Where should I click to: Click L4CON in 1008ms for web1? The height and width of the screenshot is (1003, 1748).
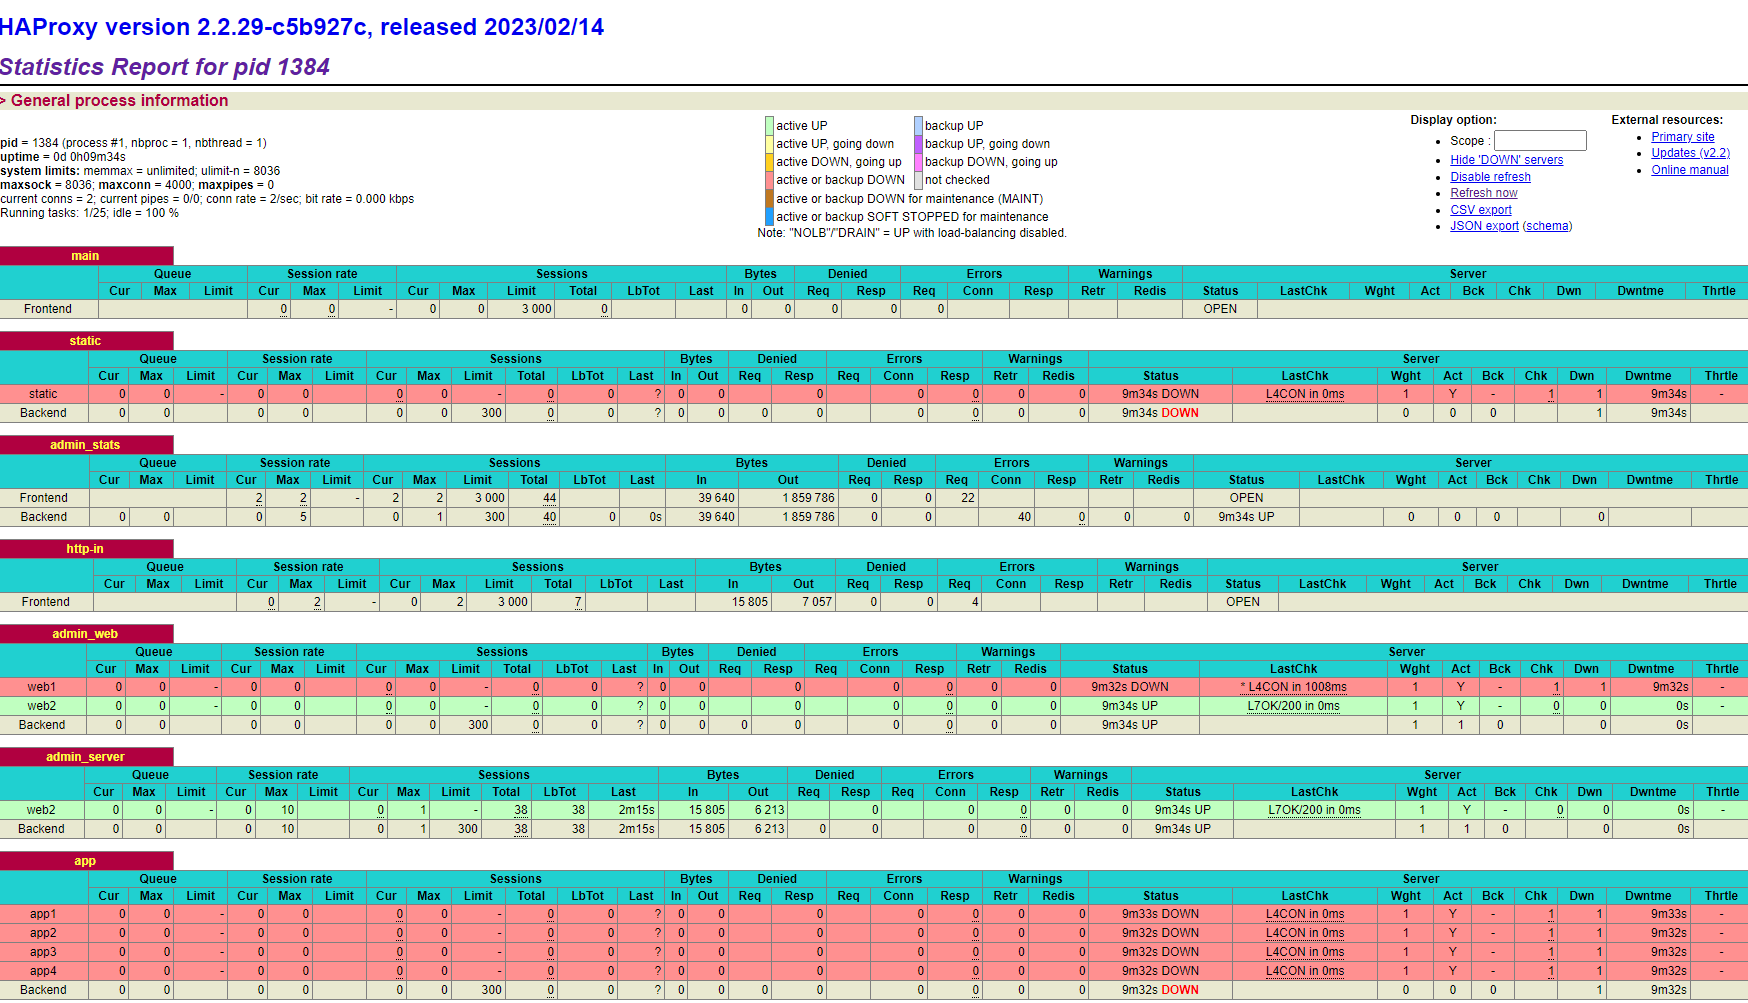1293,687
